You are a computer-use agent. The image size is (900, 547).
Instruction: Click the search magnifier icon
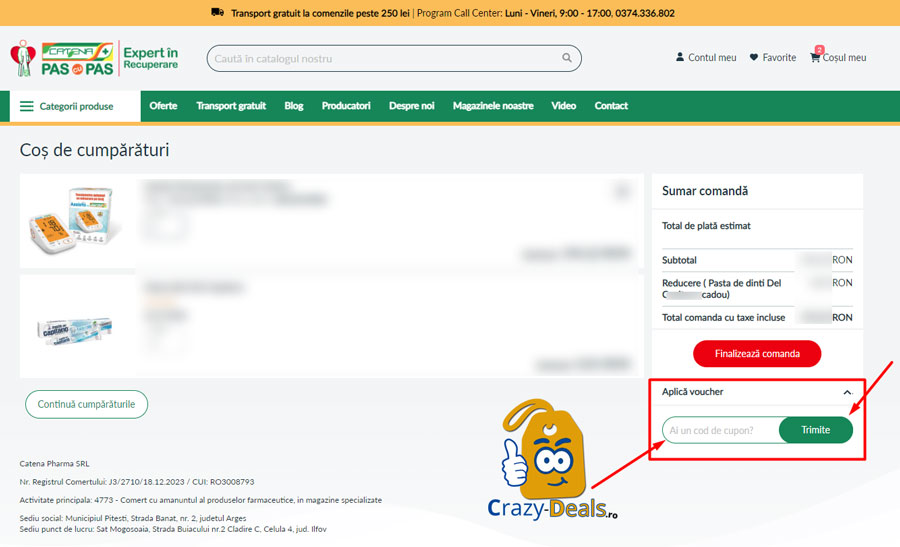(567, 58)
